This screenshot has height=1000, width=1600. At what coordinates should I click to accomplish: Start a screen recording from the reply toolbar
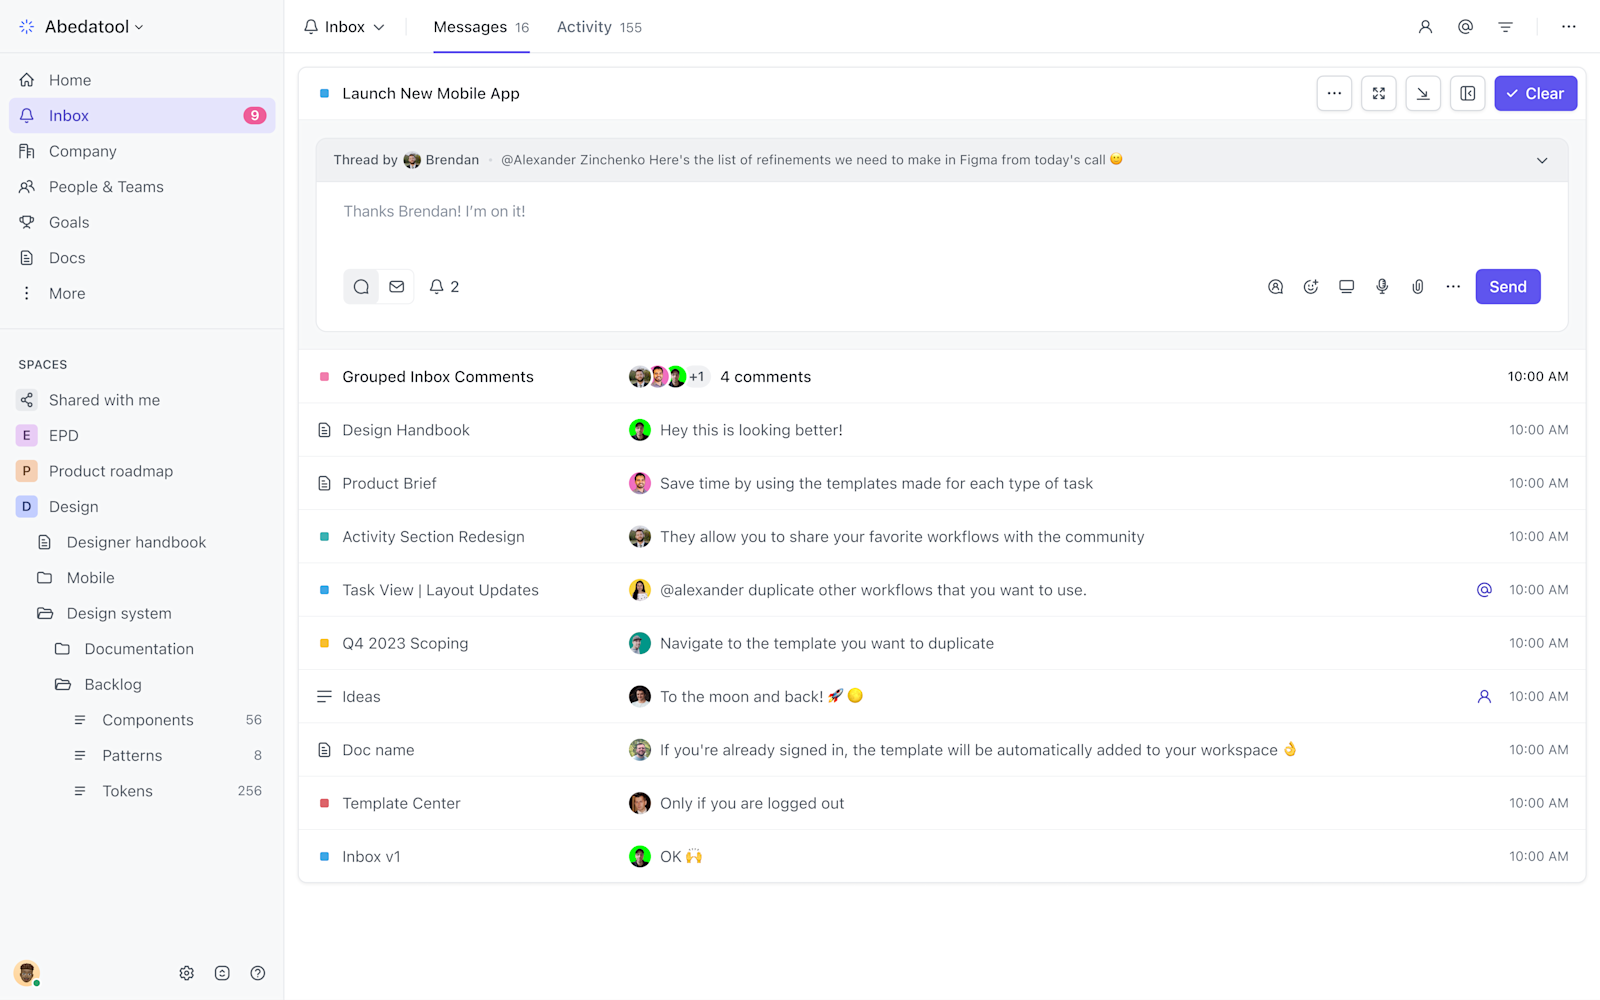(1346, 286)
